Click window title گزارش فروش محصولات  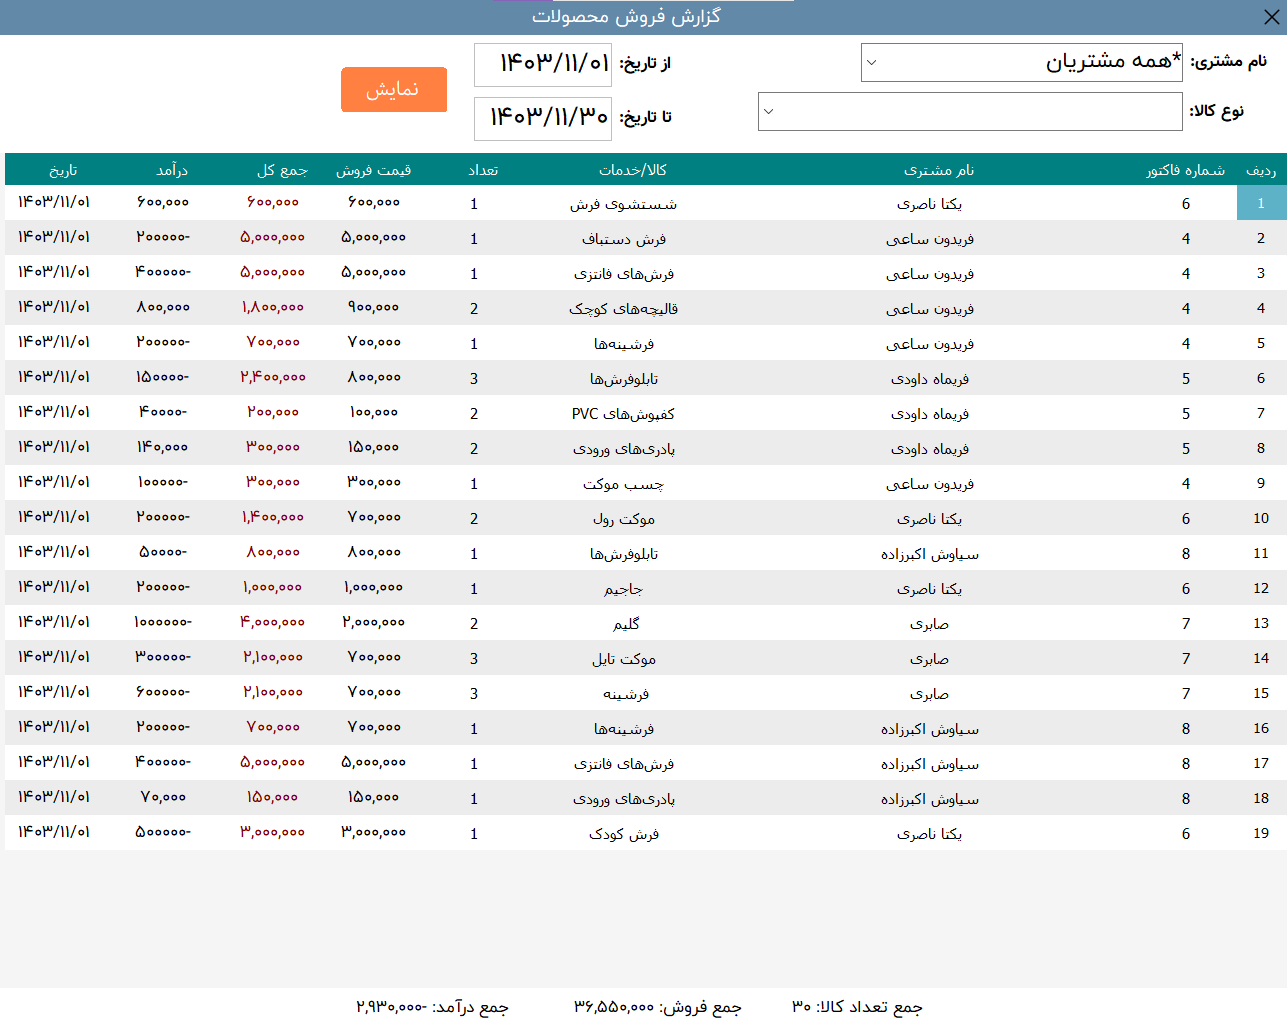point(626,17)
